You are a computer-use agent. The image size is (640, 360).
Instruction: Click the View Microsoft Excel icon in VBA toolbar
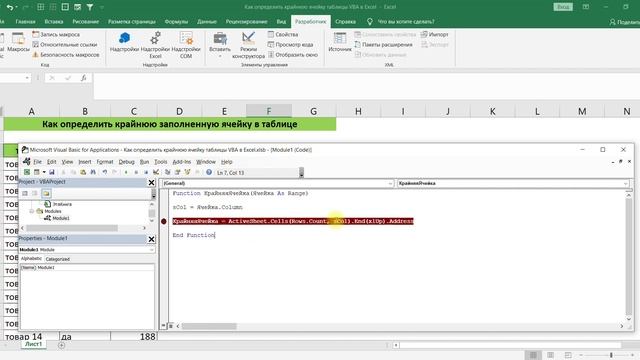click(x=27, y=172)
